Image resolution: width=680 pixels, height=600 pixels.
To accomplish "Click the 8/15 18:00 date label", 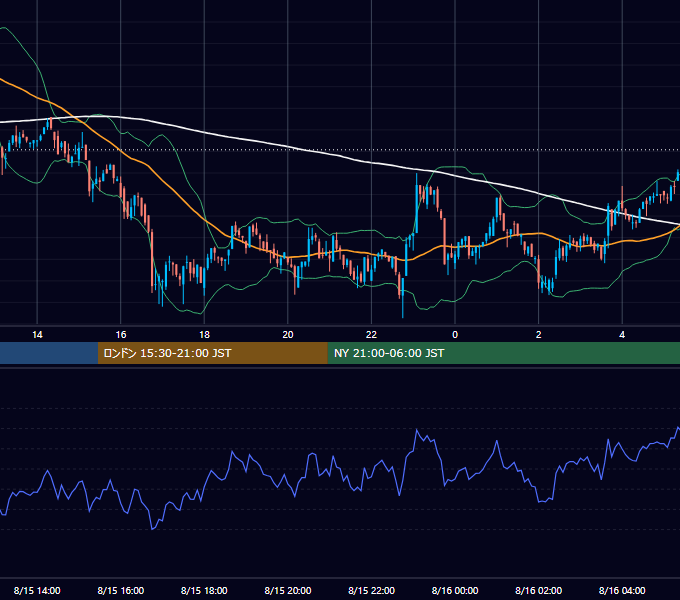I will click(204, 590).
